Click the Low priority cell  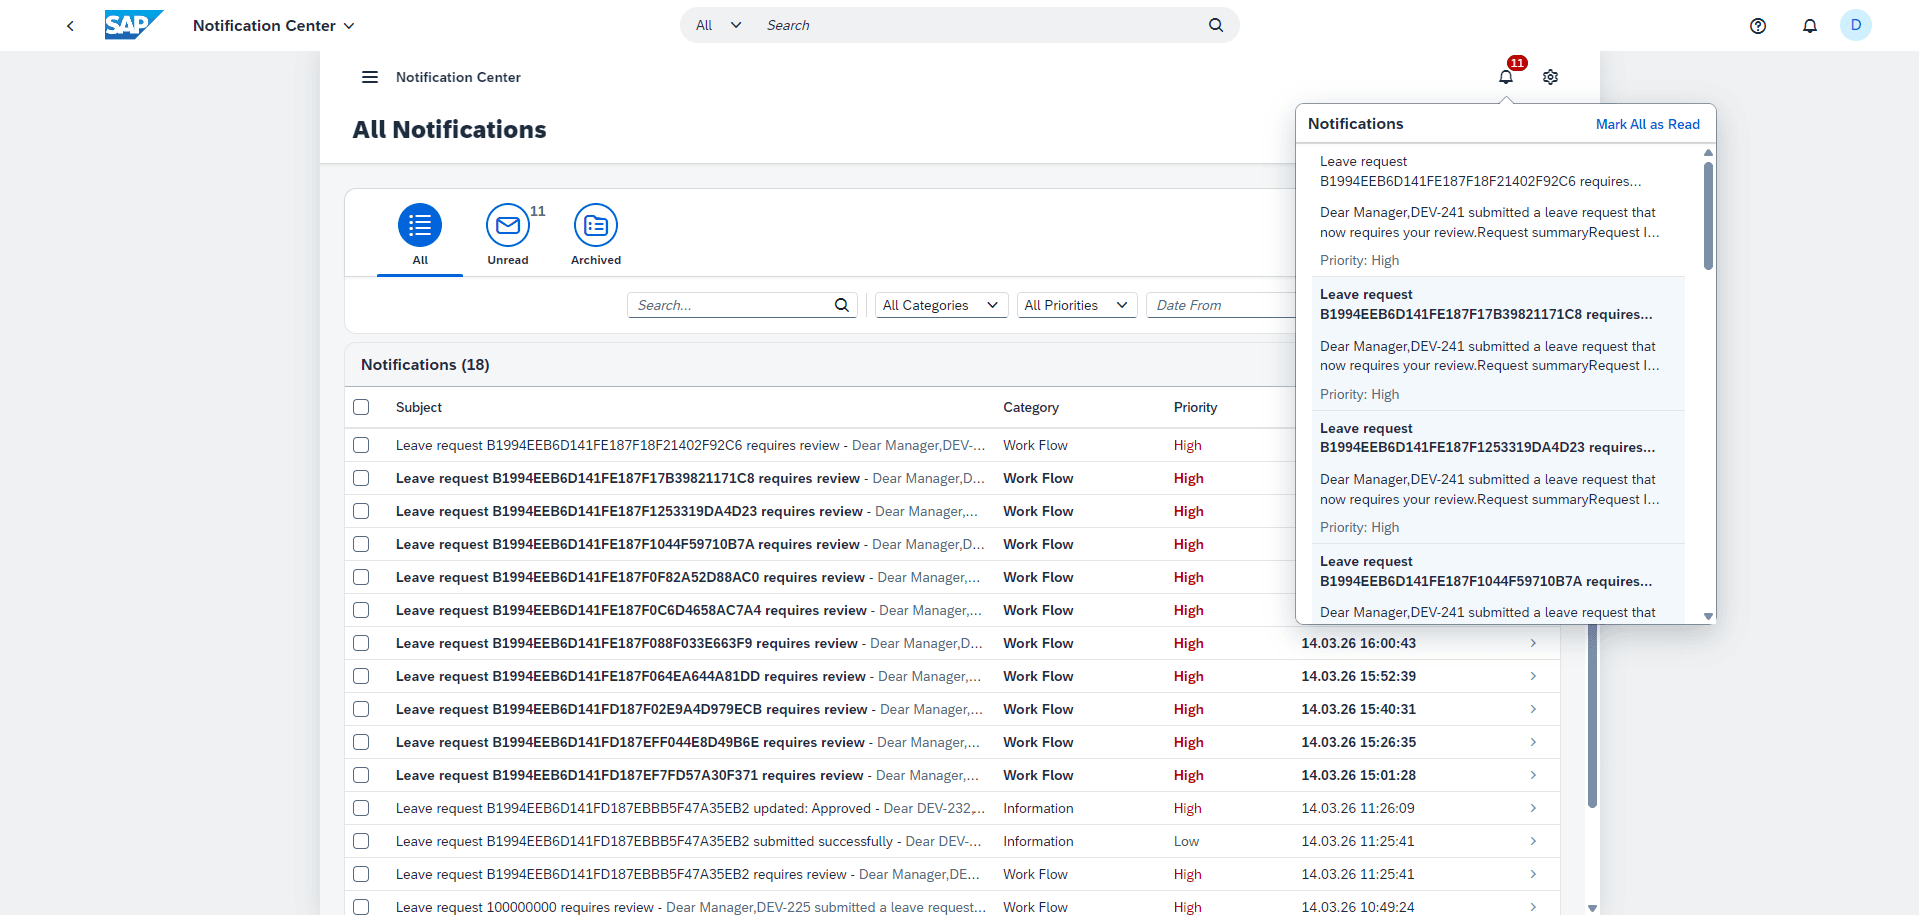(x=1186, y=841)
